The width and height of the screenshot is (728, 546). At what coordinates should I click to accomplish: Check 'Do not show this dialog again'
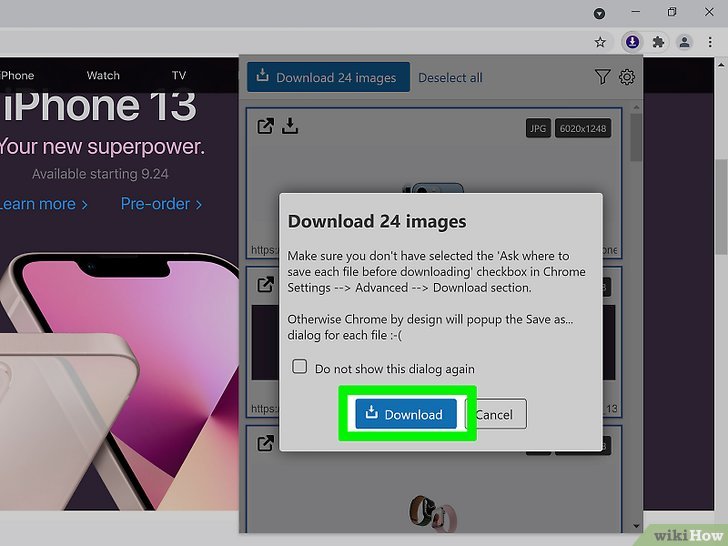click(299, 366)
